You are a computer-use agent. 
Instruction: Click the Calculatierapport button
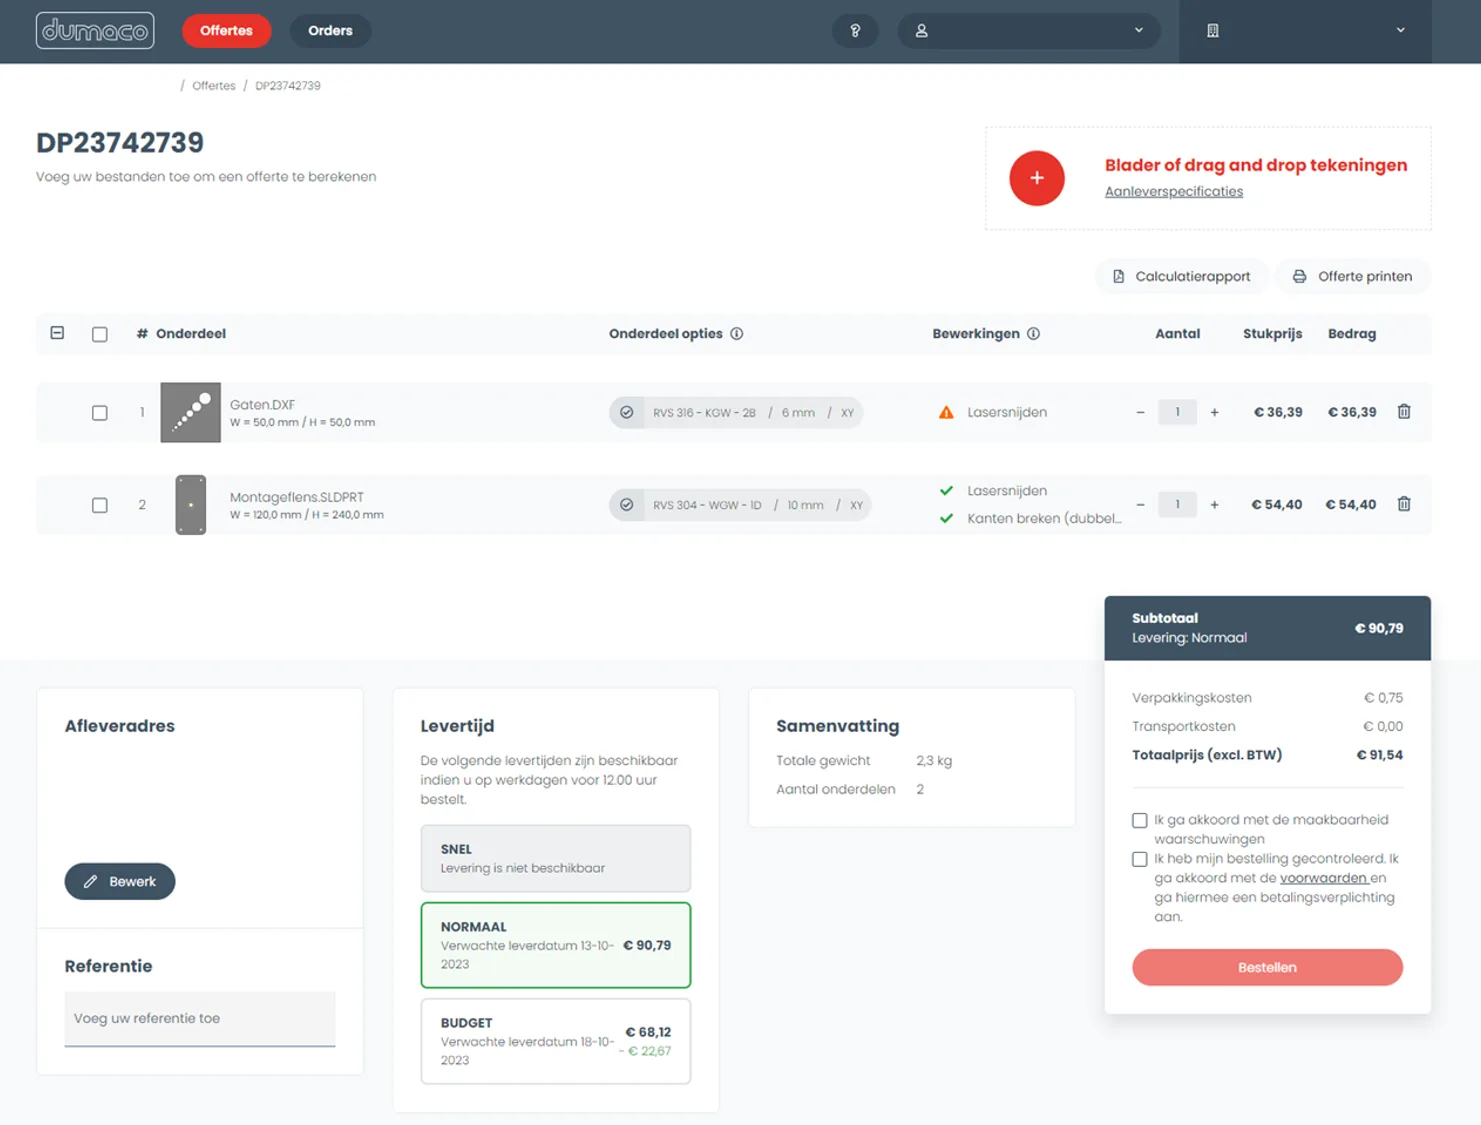pos(1181,276)
